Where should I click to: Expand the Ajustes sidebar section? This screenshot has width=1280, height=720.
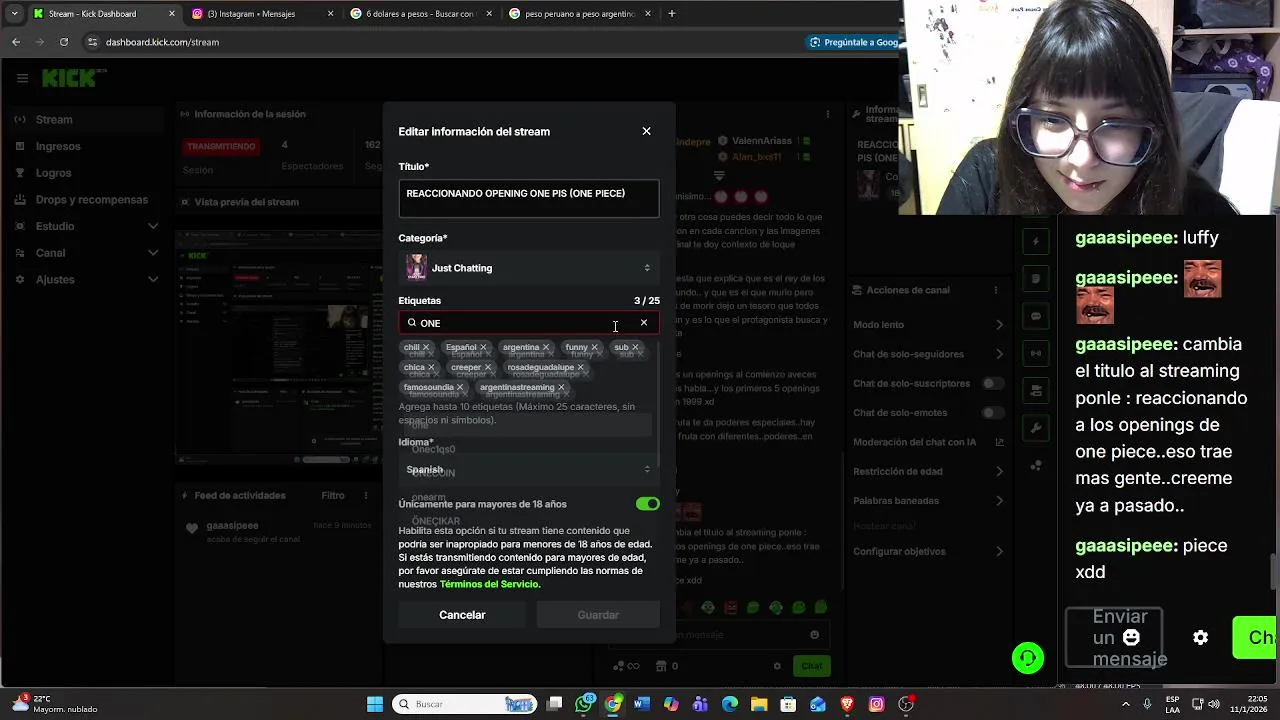(153, 279)
